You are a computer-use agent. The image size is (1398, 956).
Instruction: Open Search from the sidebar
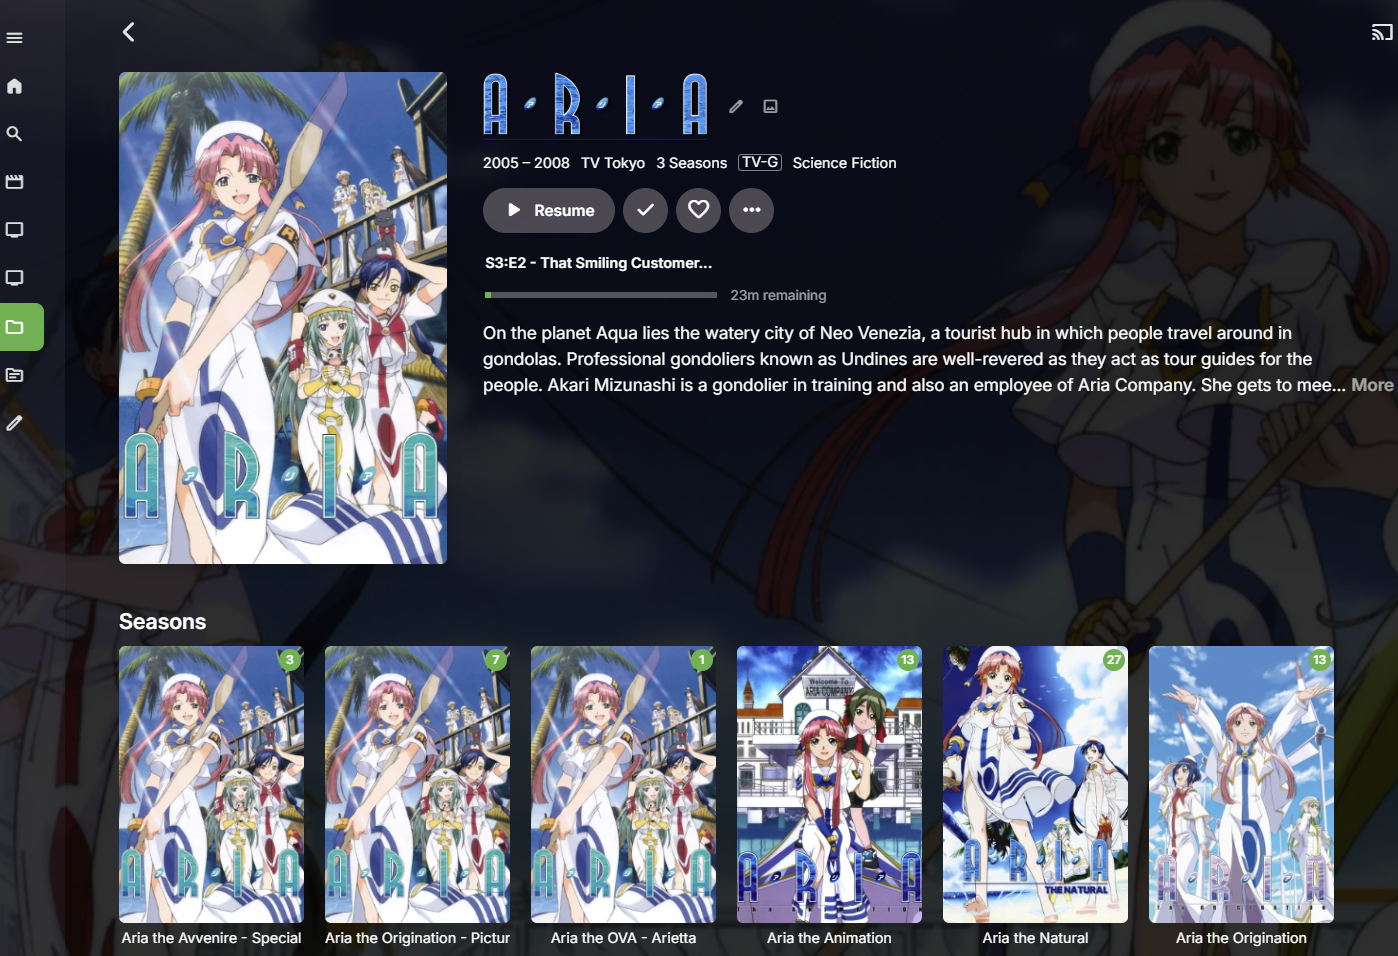coord(14,134)
